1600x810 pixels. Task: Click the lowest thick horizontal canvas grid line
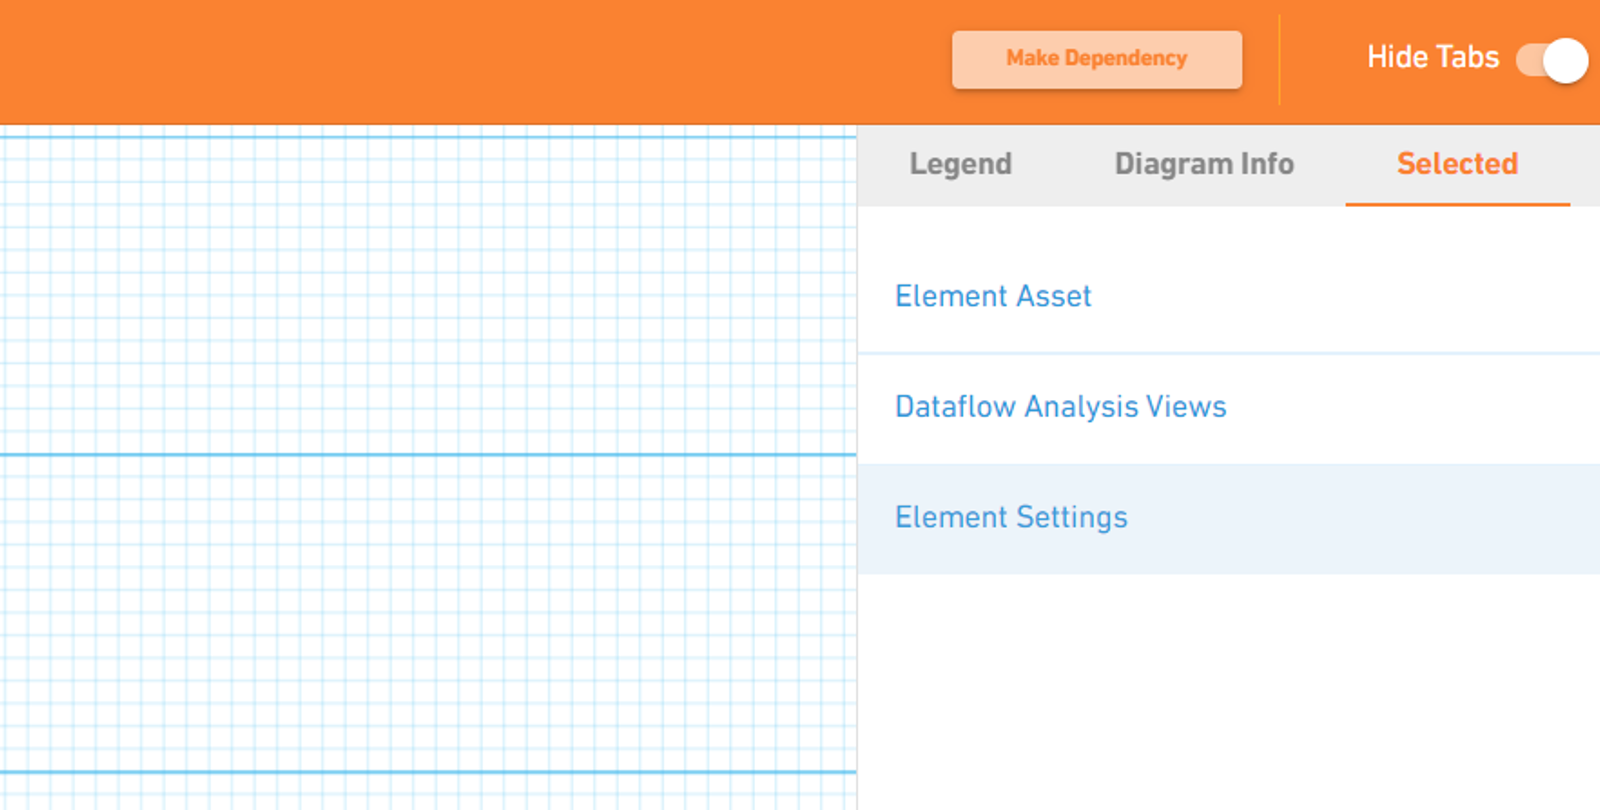coord(420,772)
